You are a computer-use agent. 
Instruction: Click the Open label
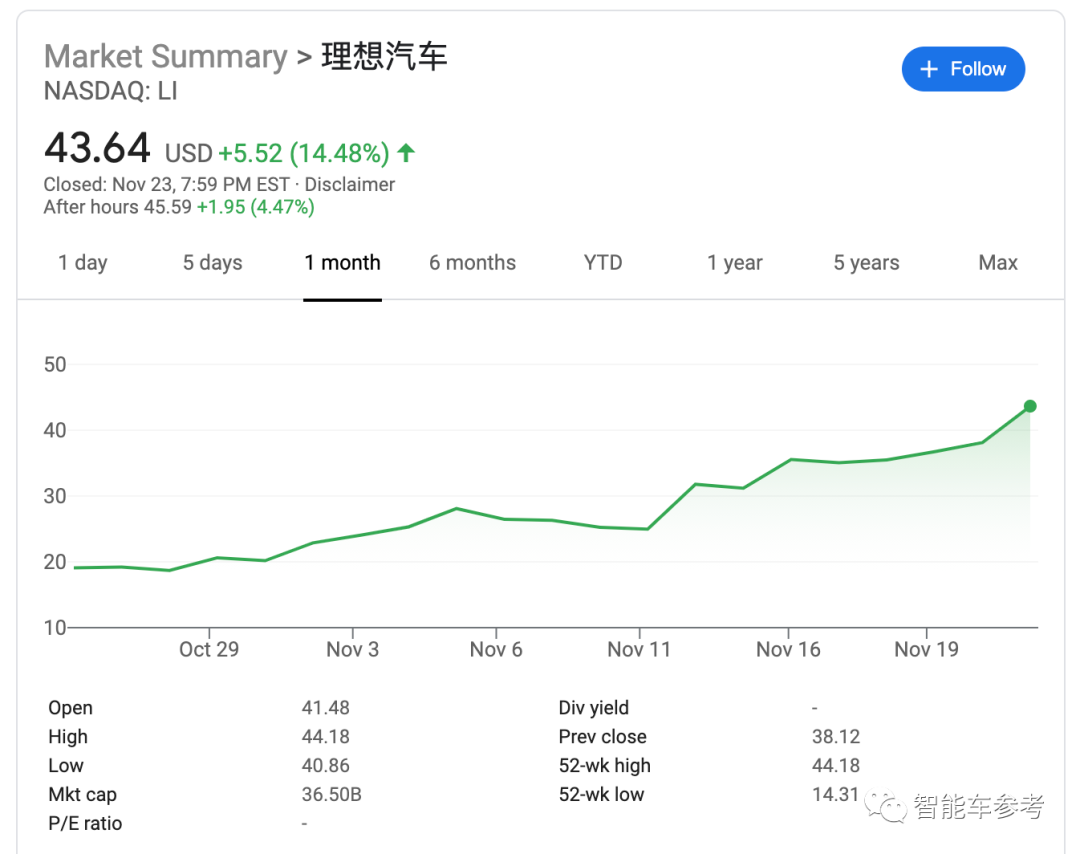(70, 707)
